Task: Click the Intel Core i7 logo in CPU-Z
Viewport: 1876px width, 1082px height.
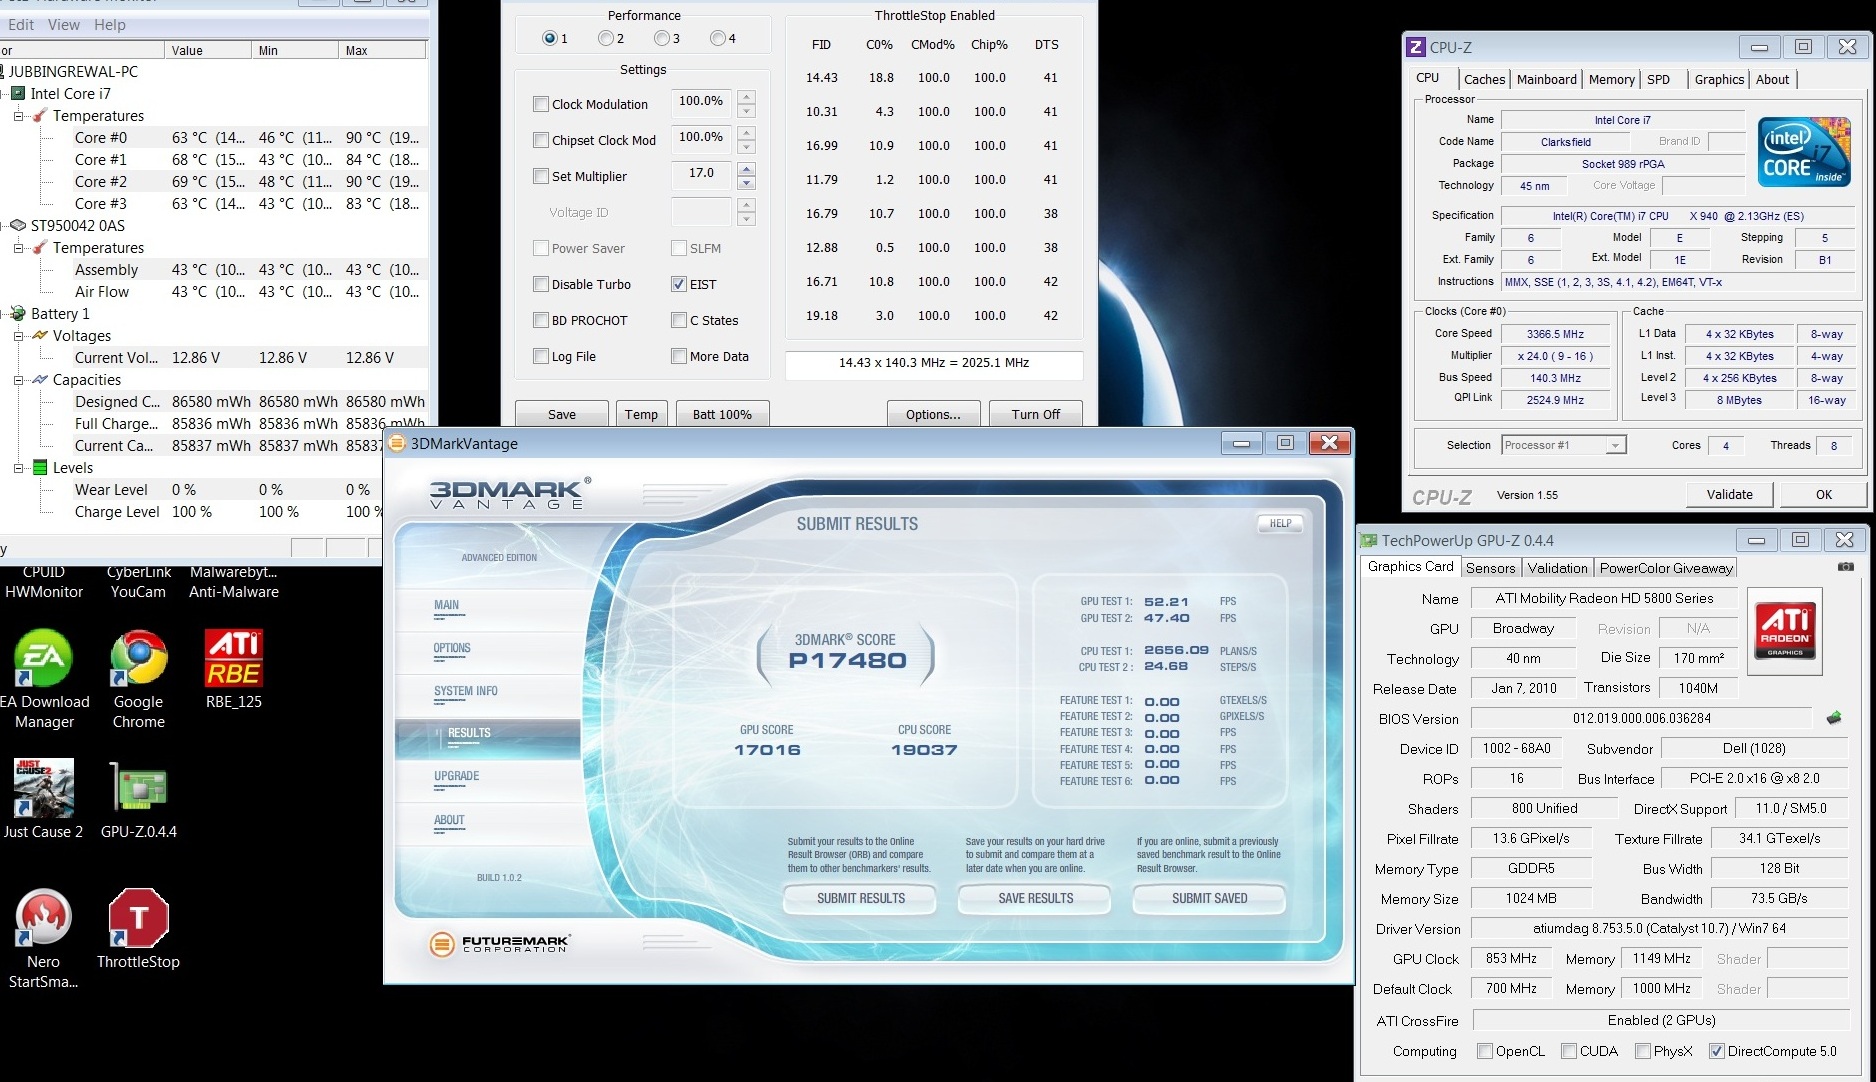Action: pos(1804,152)
